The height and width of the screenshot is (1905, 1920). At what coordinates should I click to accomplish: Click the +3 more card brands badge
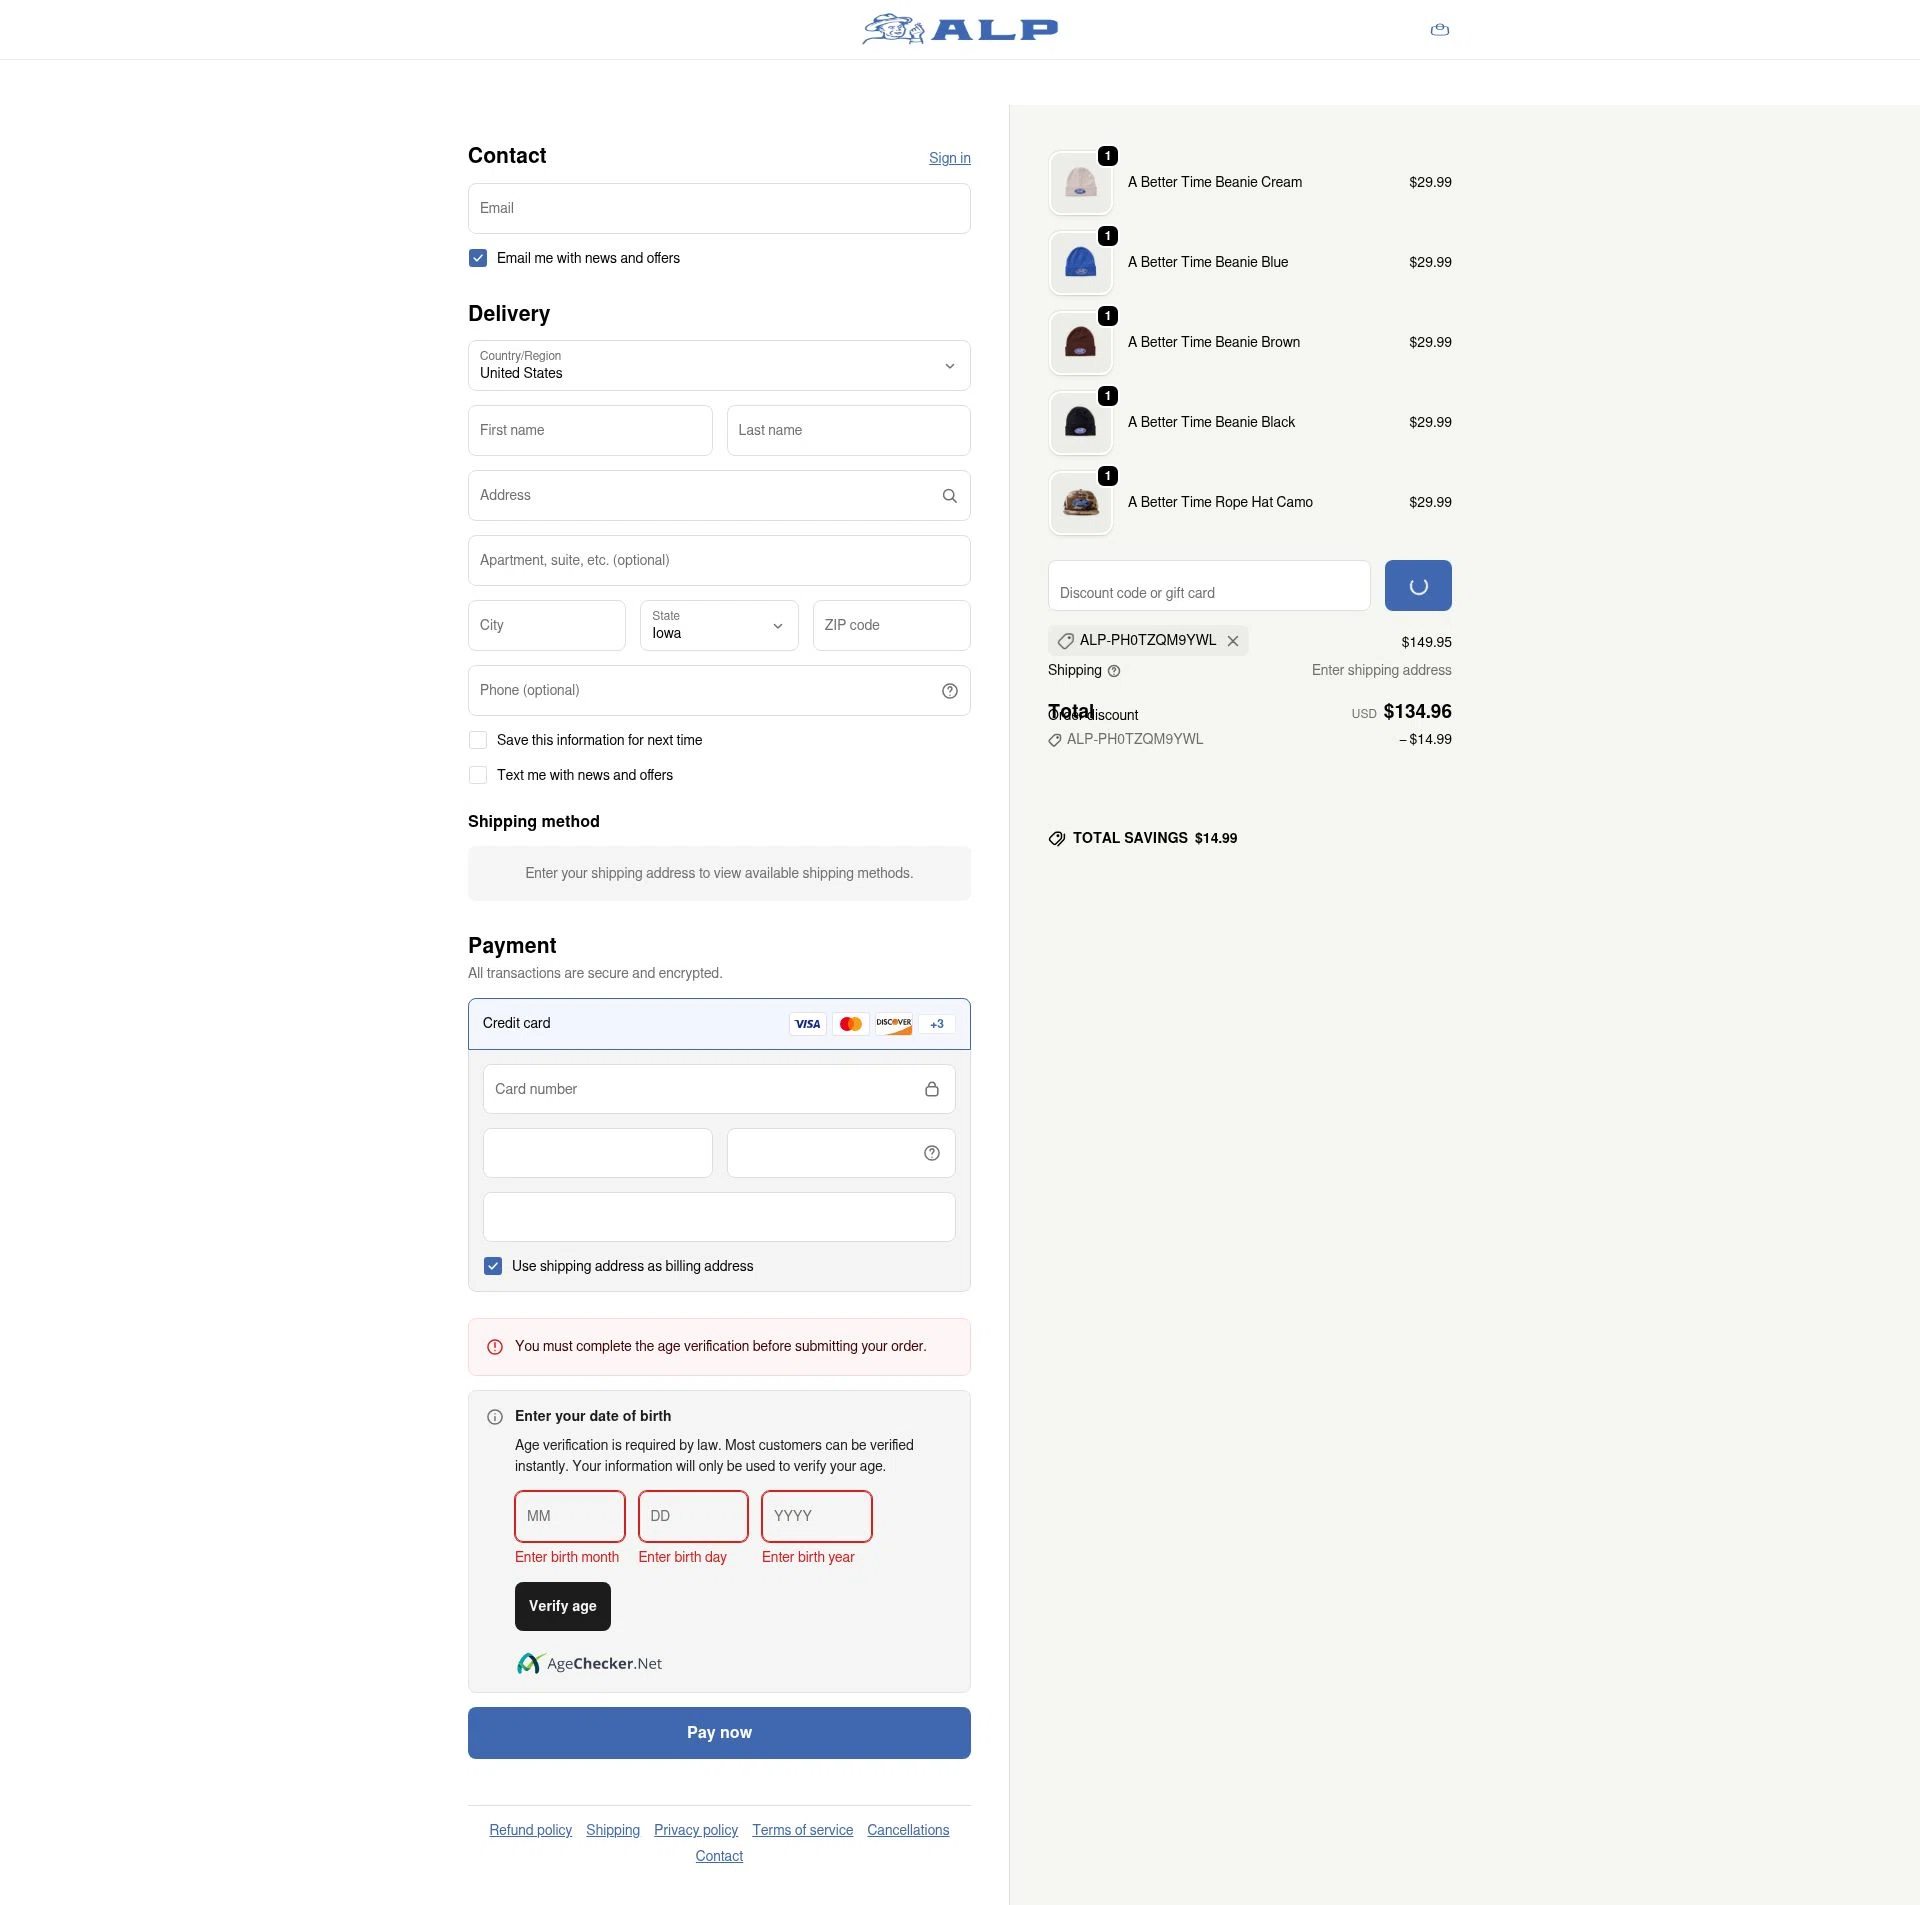point(936,1024)
